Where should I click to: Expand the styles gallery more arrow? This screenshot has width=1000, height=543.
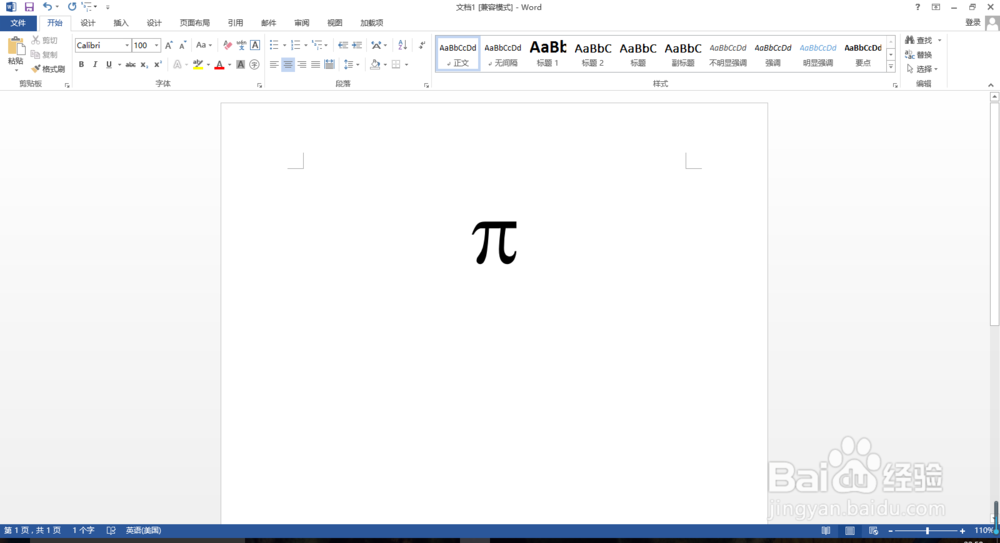[x=891, y=66]
